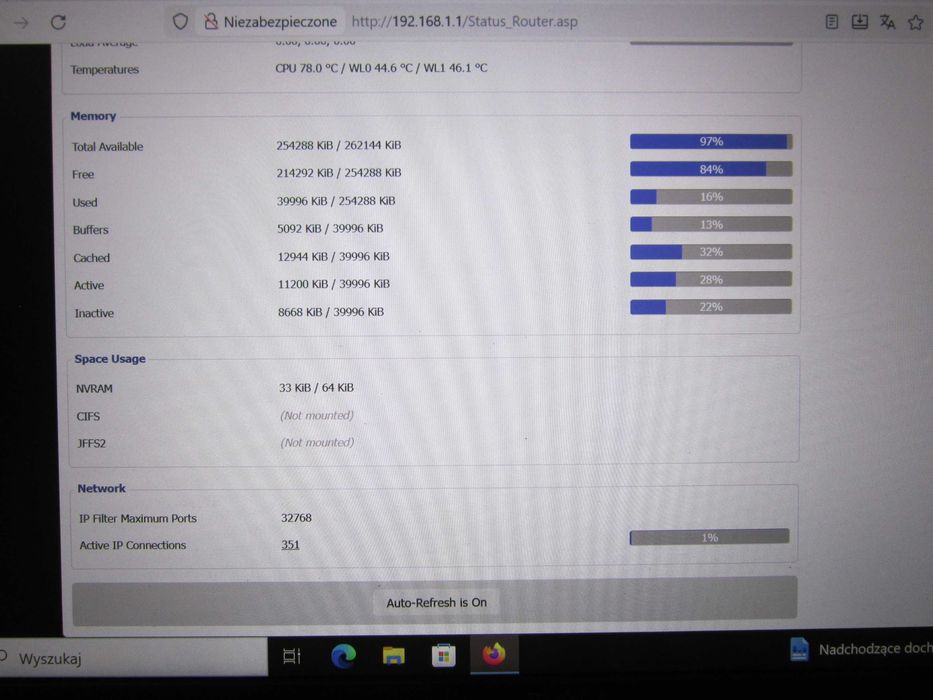Toggle the Auto-Refresh is On button

tap(436, 602)
